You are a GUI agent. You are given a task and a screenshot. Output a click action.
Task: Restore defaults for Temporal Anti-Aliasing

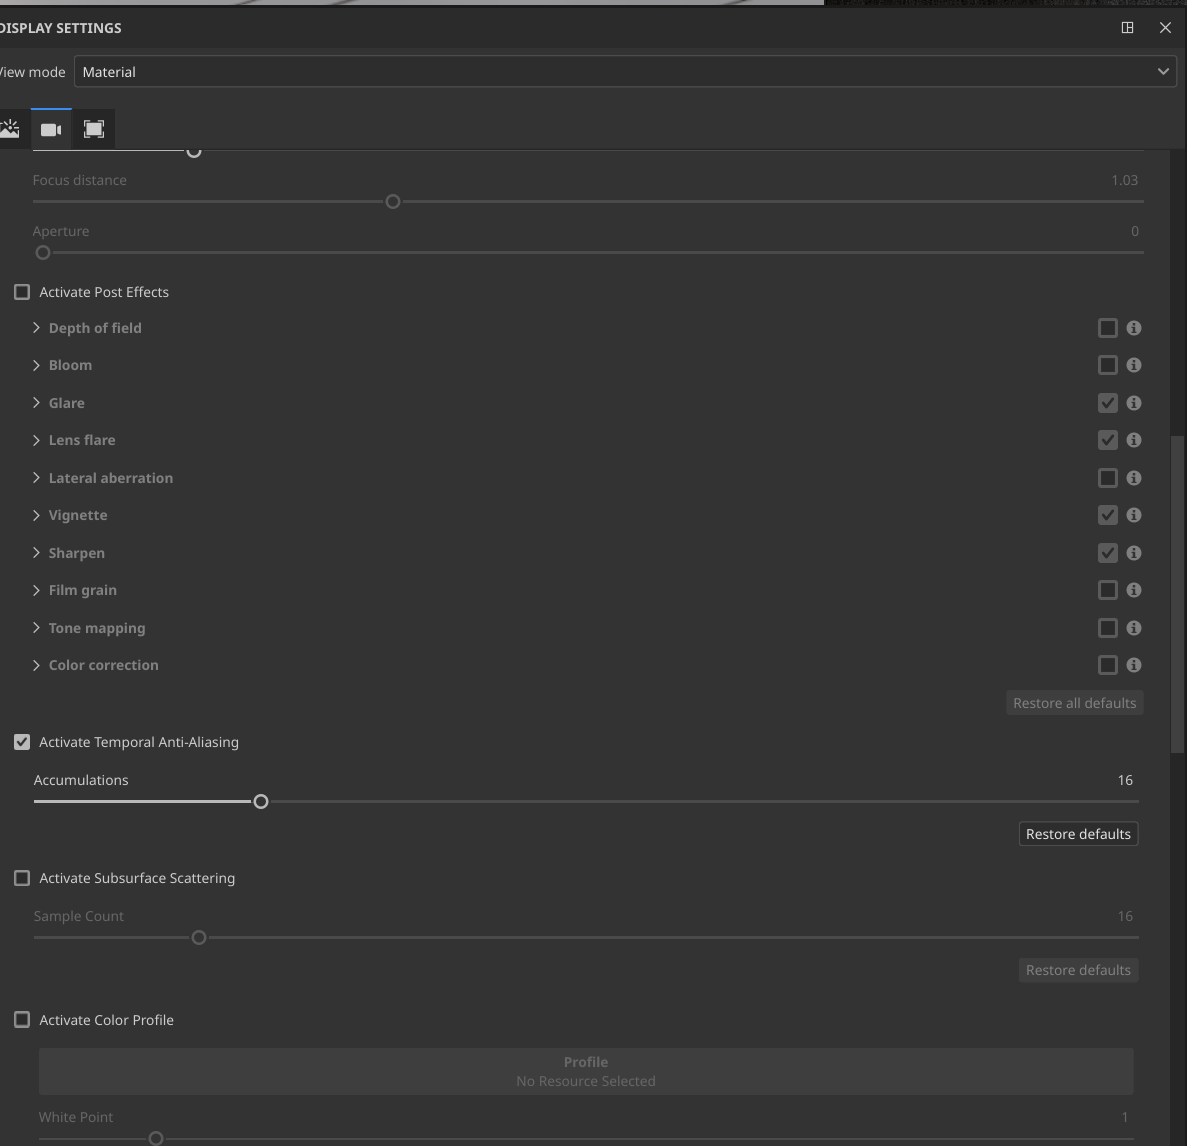coord(1078,833)
